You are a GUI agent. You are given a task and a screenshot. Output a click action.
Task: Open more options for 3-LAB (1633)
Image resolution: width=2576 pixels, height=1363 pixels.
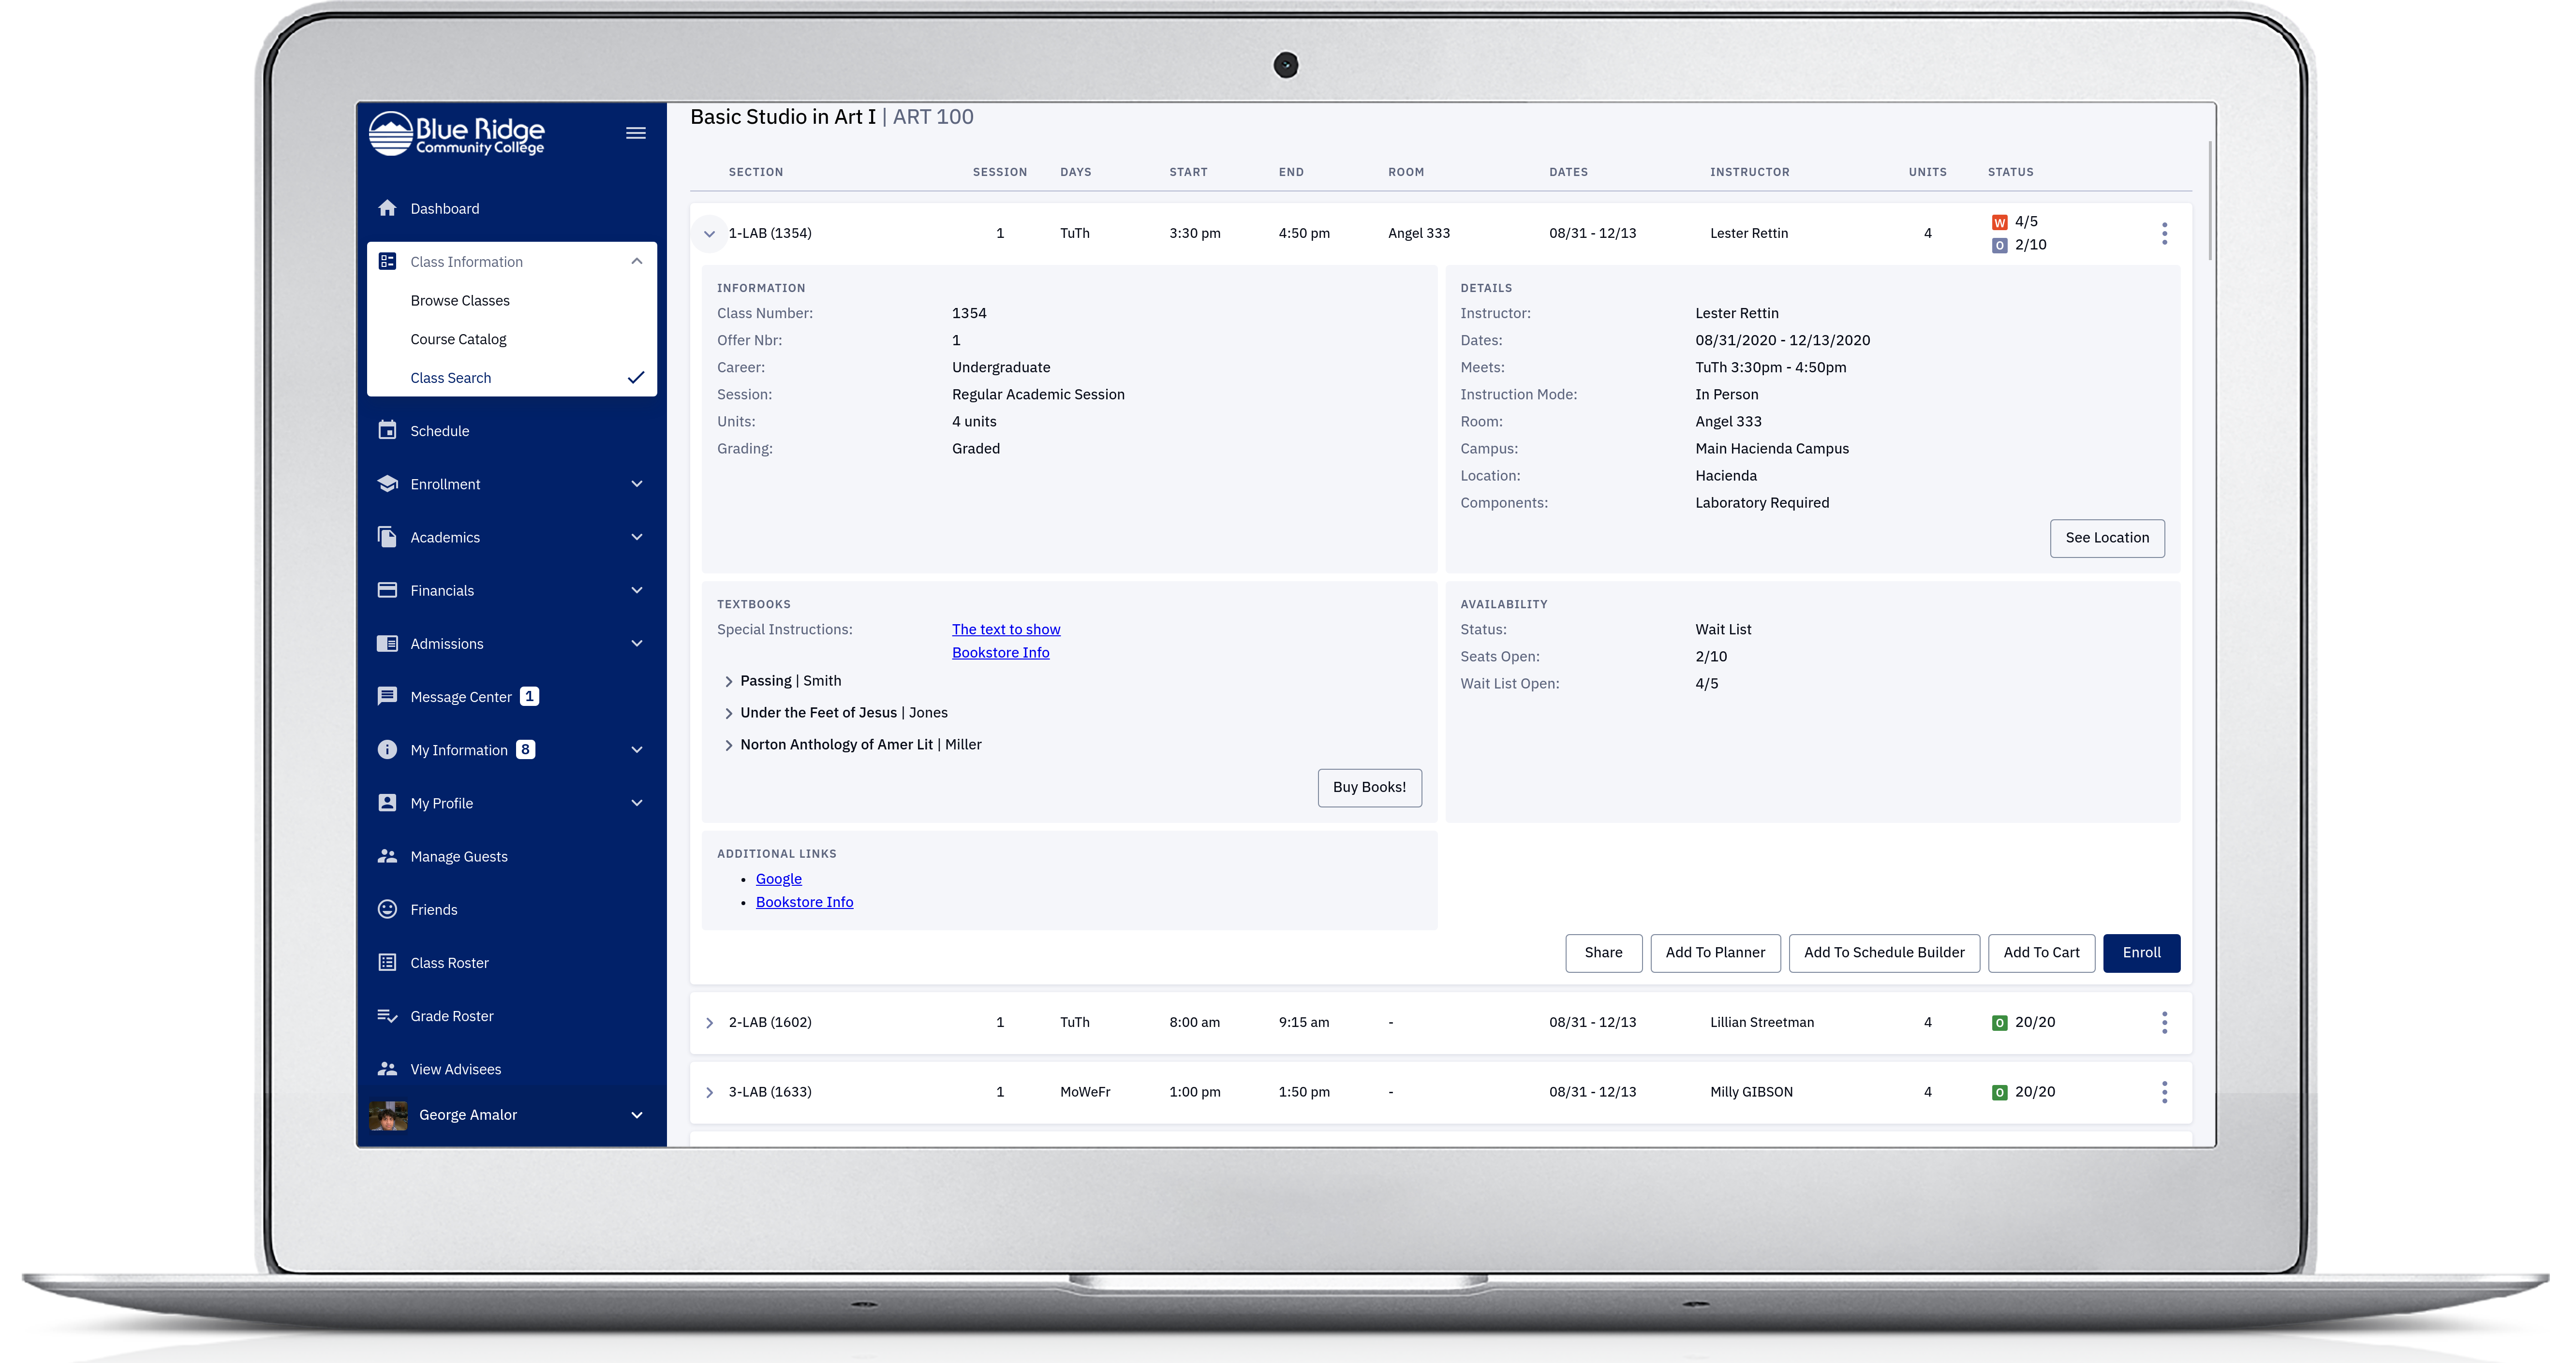(2164, 1092)
